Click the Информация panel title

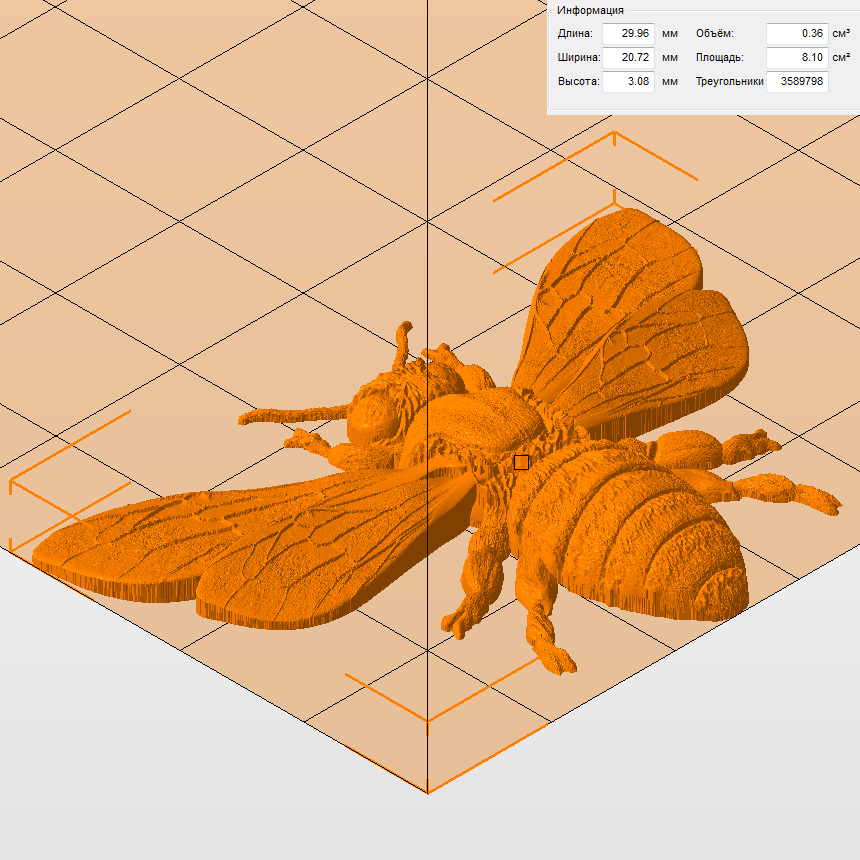coord(590,10)
